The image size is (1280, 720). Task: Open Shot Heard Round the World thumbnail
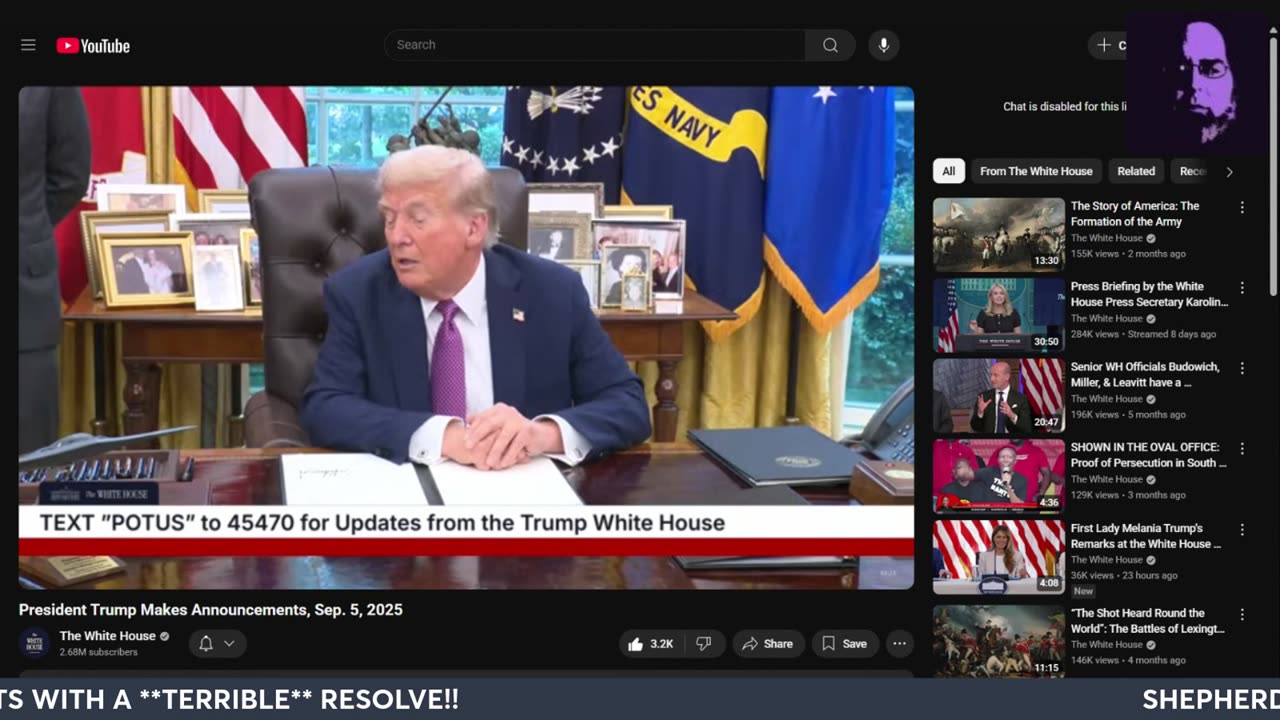[x=999, y=641]
